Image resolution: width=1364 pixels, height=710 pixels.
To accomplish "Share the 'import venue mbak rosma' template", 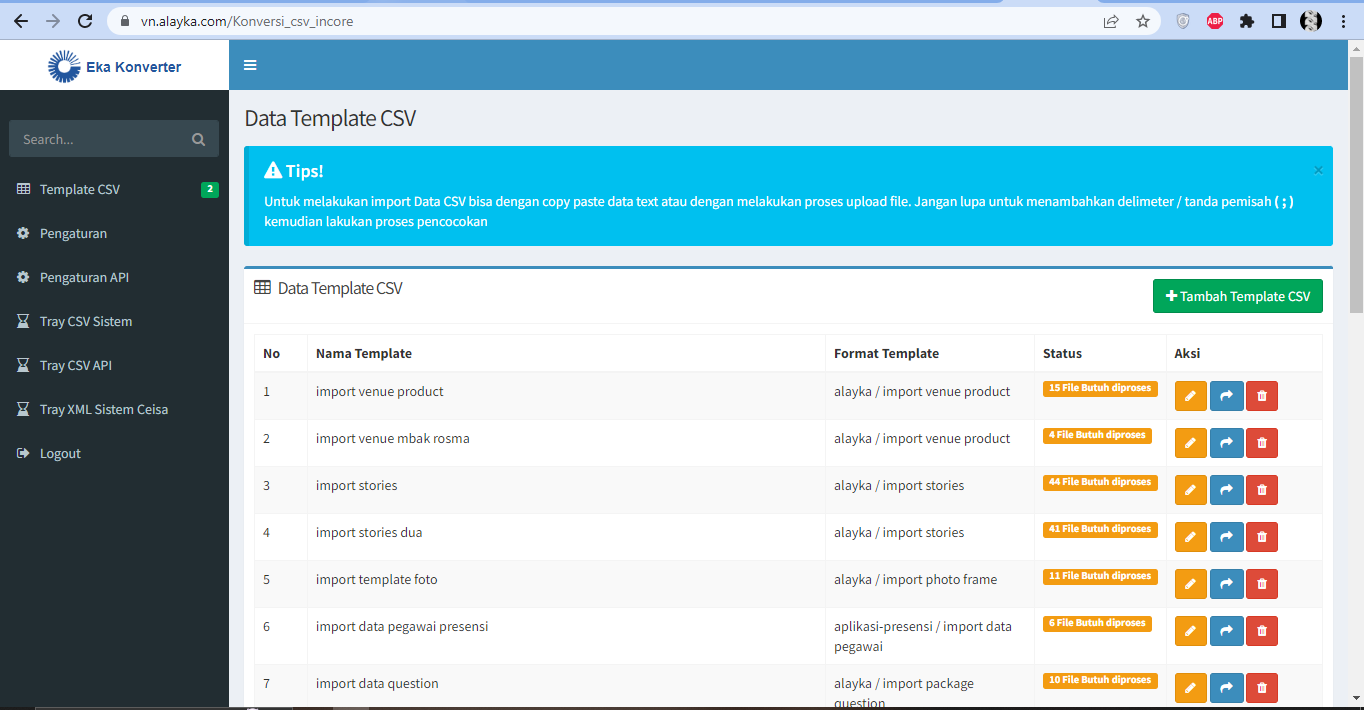I will coord(1226,443).
